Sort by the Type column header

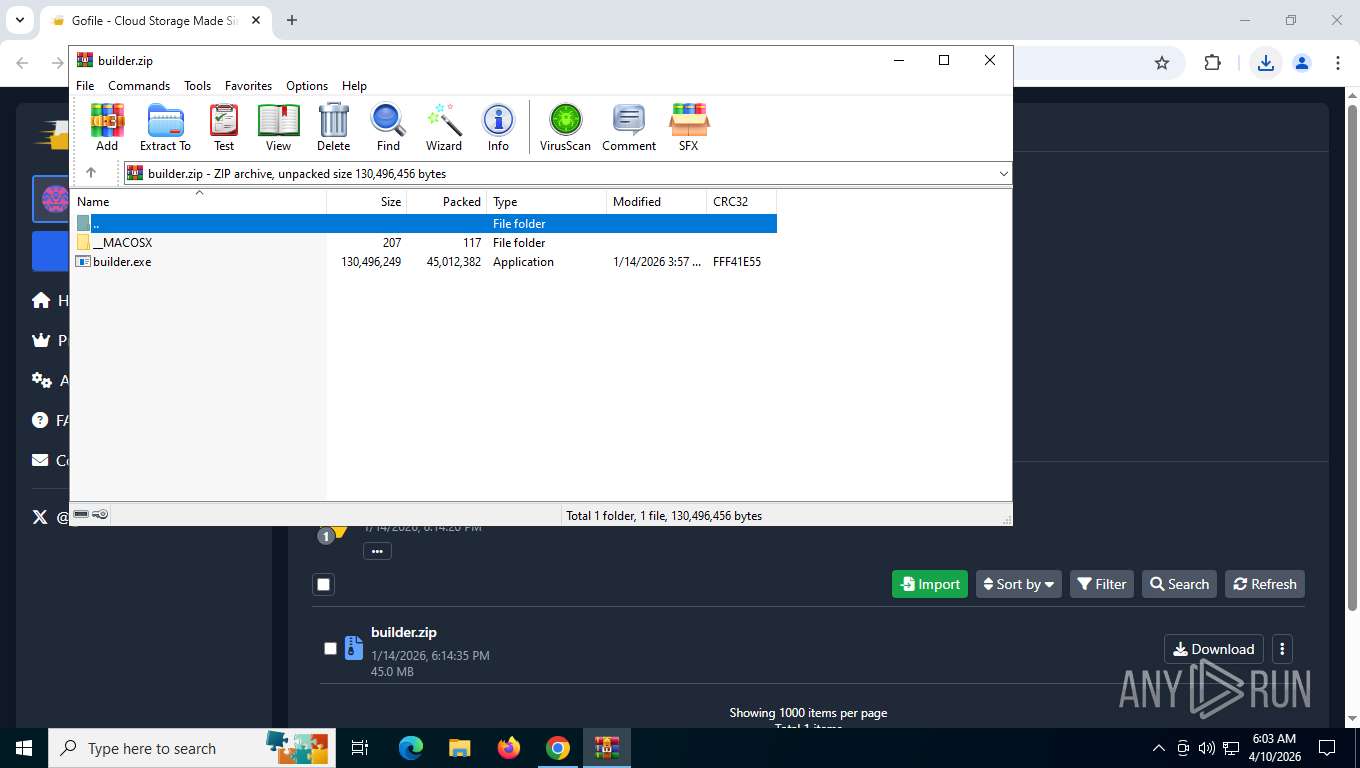click(547, 201)
